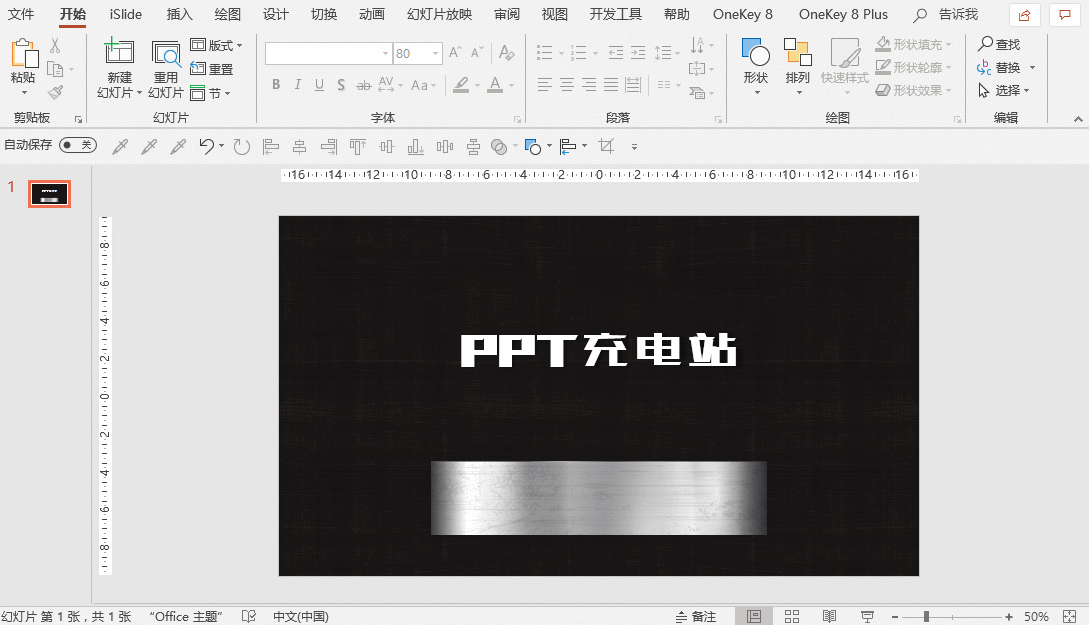Open the font name combo box
This screenshot has height=625, width=1089.
pyautogui.click(x=329, y=53)
